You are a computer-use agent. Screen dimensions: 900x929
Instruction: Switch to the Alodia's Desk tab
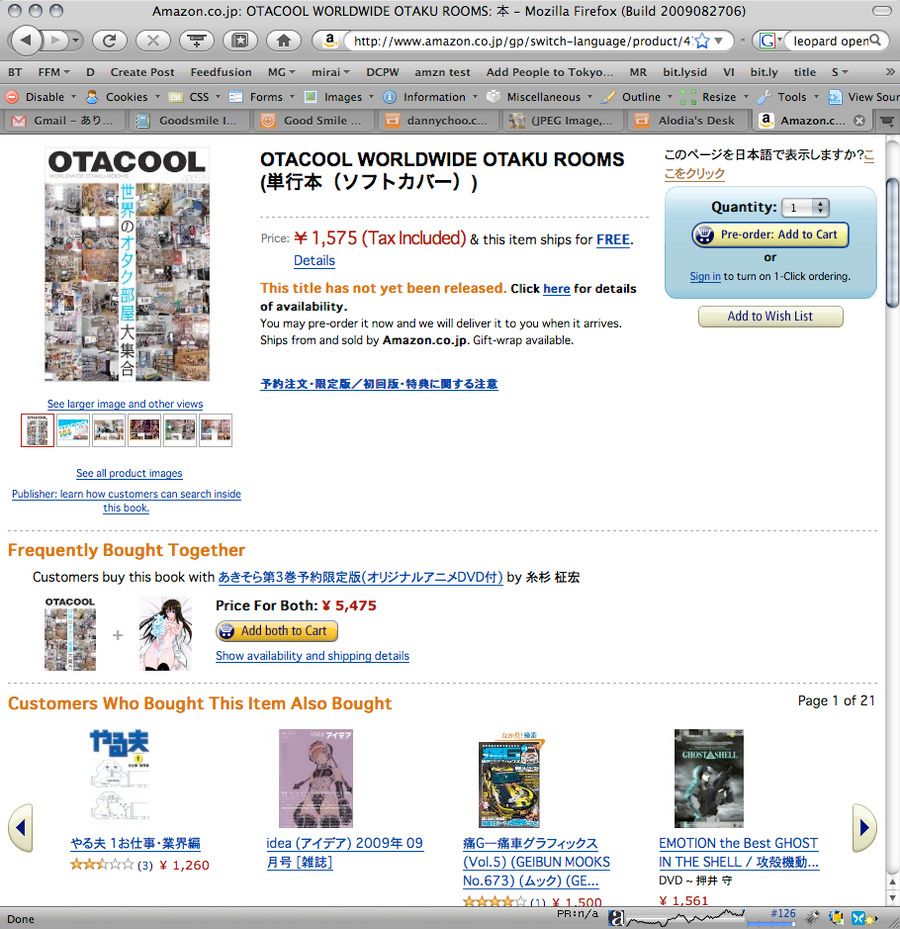point(687,121)
